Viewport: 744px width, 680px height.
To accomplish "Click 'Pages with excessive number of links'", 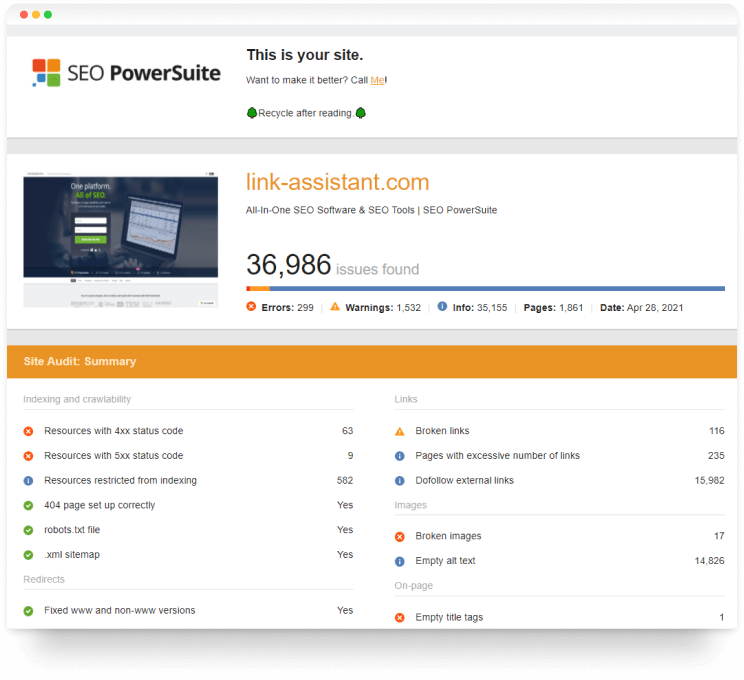I will pyautogui.click(x=498, y=456).
